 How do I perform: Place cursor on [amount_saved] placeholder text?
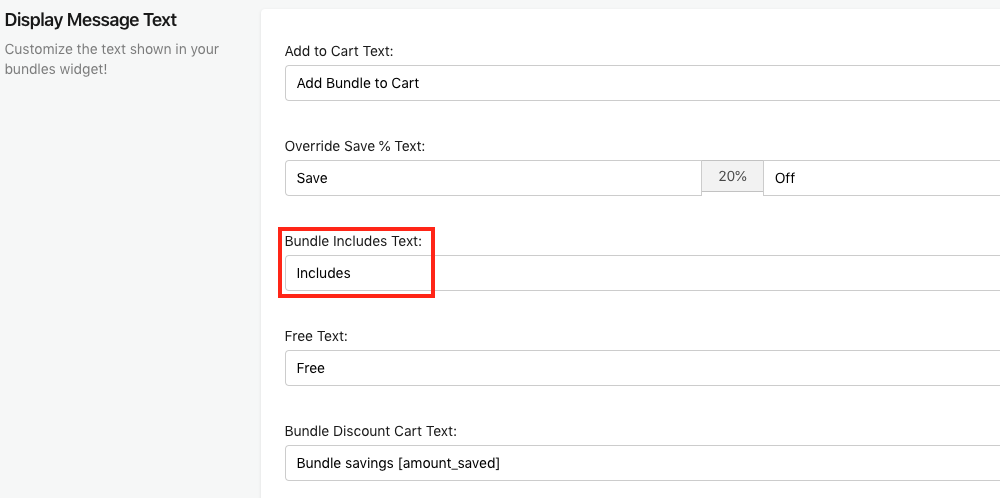tap(449, 464)
